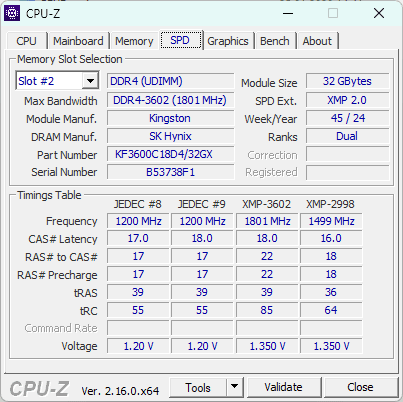The height and width of the screenshot is (402, 403).
Task: Click the JEDEC #8 column header
Action: (138, 204)
